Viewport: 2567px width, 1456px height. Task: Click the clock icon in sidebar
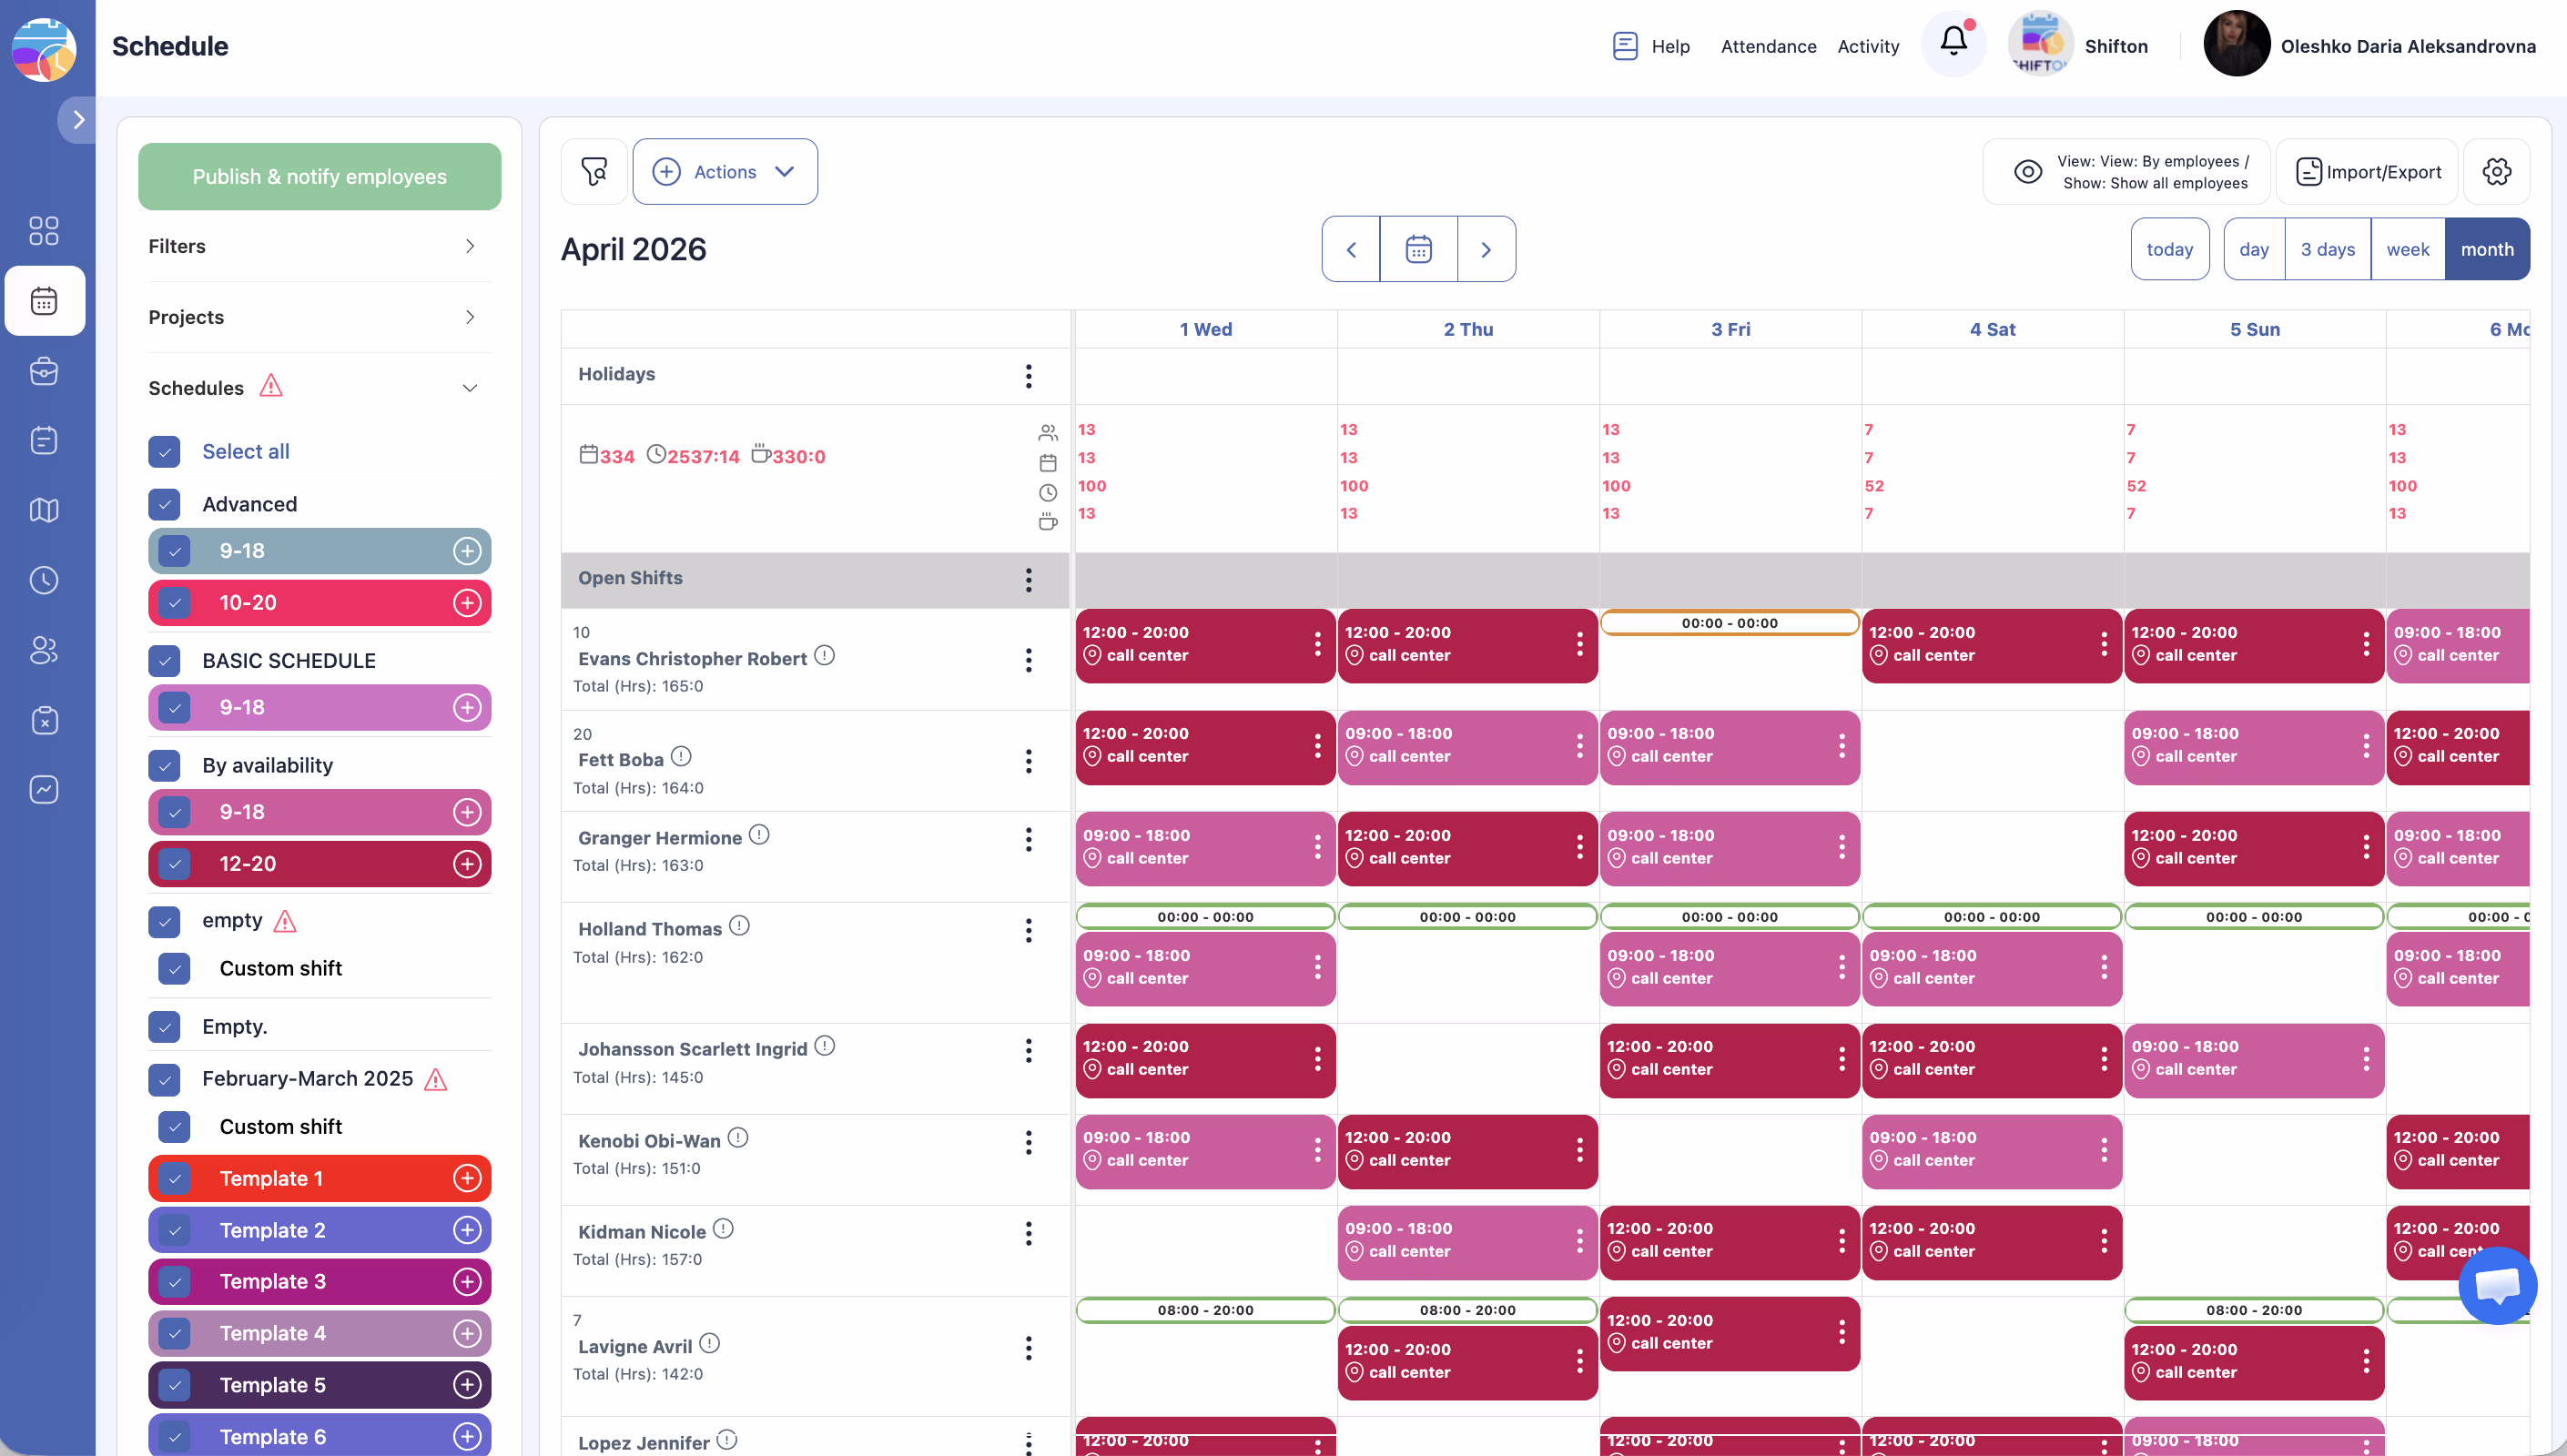click(x=44, y=580)
